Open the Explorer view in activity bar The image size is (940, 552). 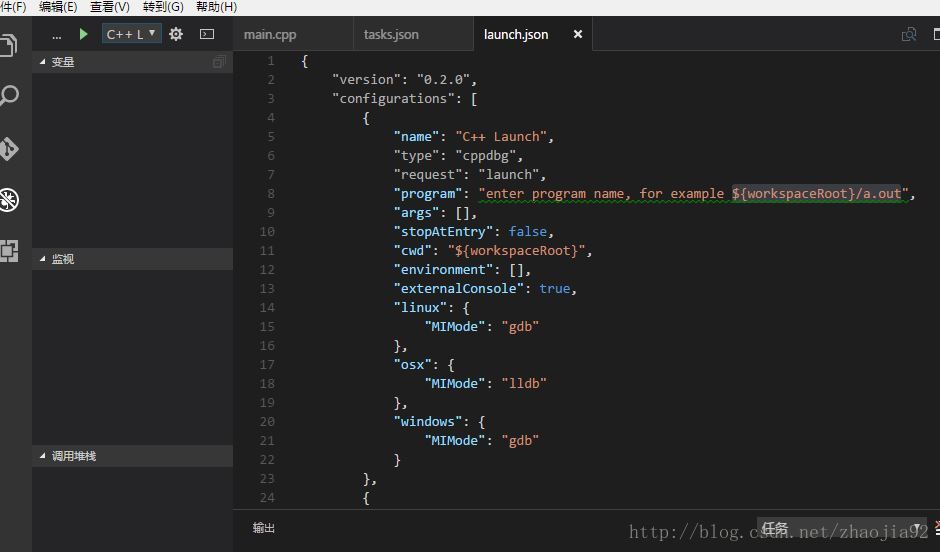click(x=9, y=45)
